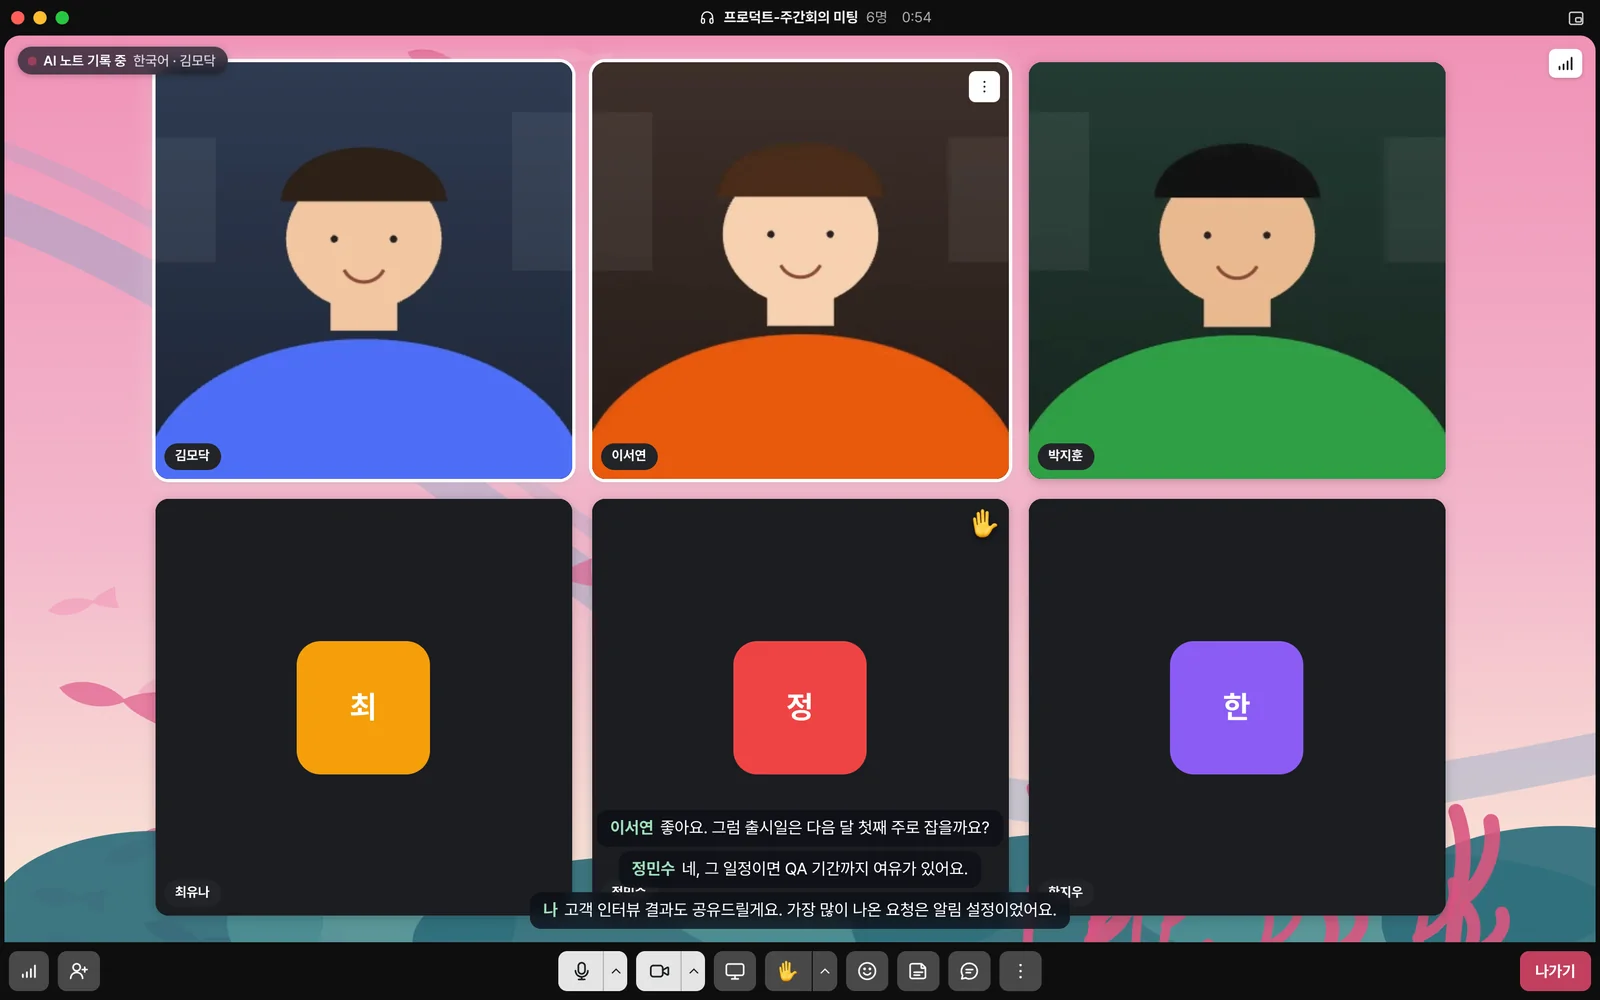Select 박지훈 video tile

[1237, 270]
